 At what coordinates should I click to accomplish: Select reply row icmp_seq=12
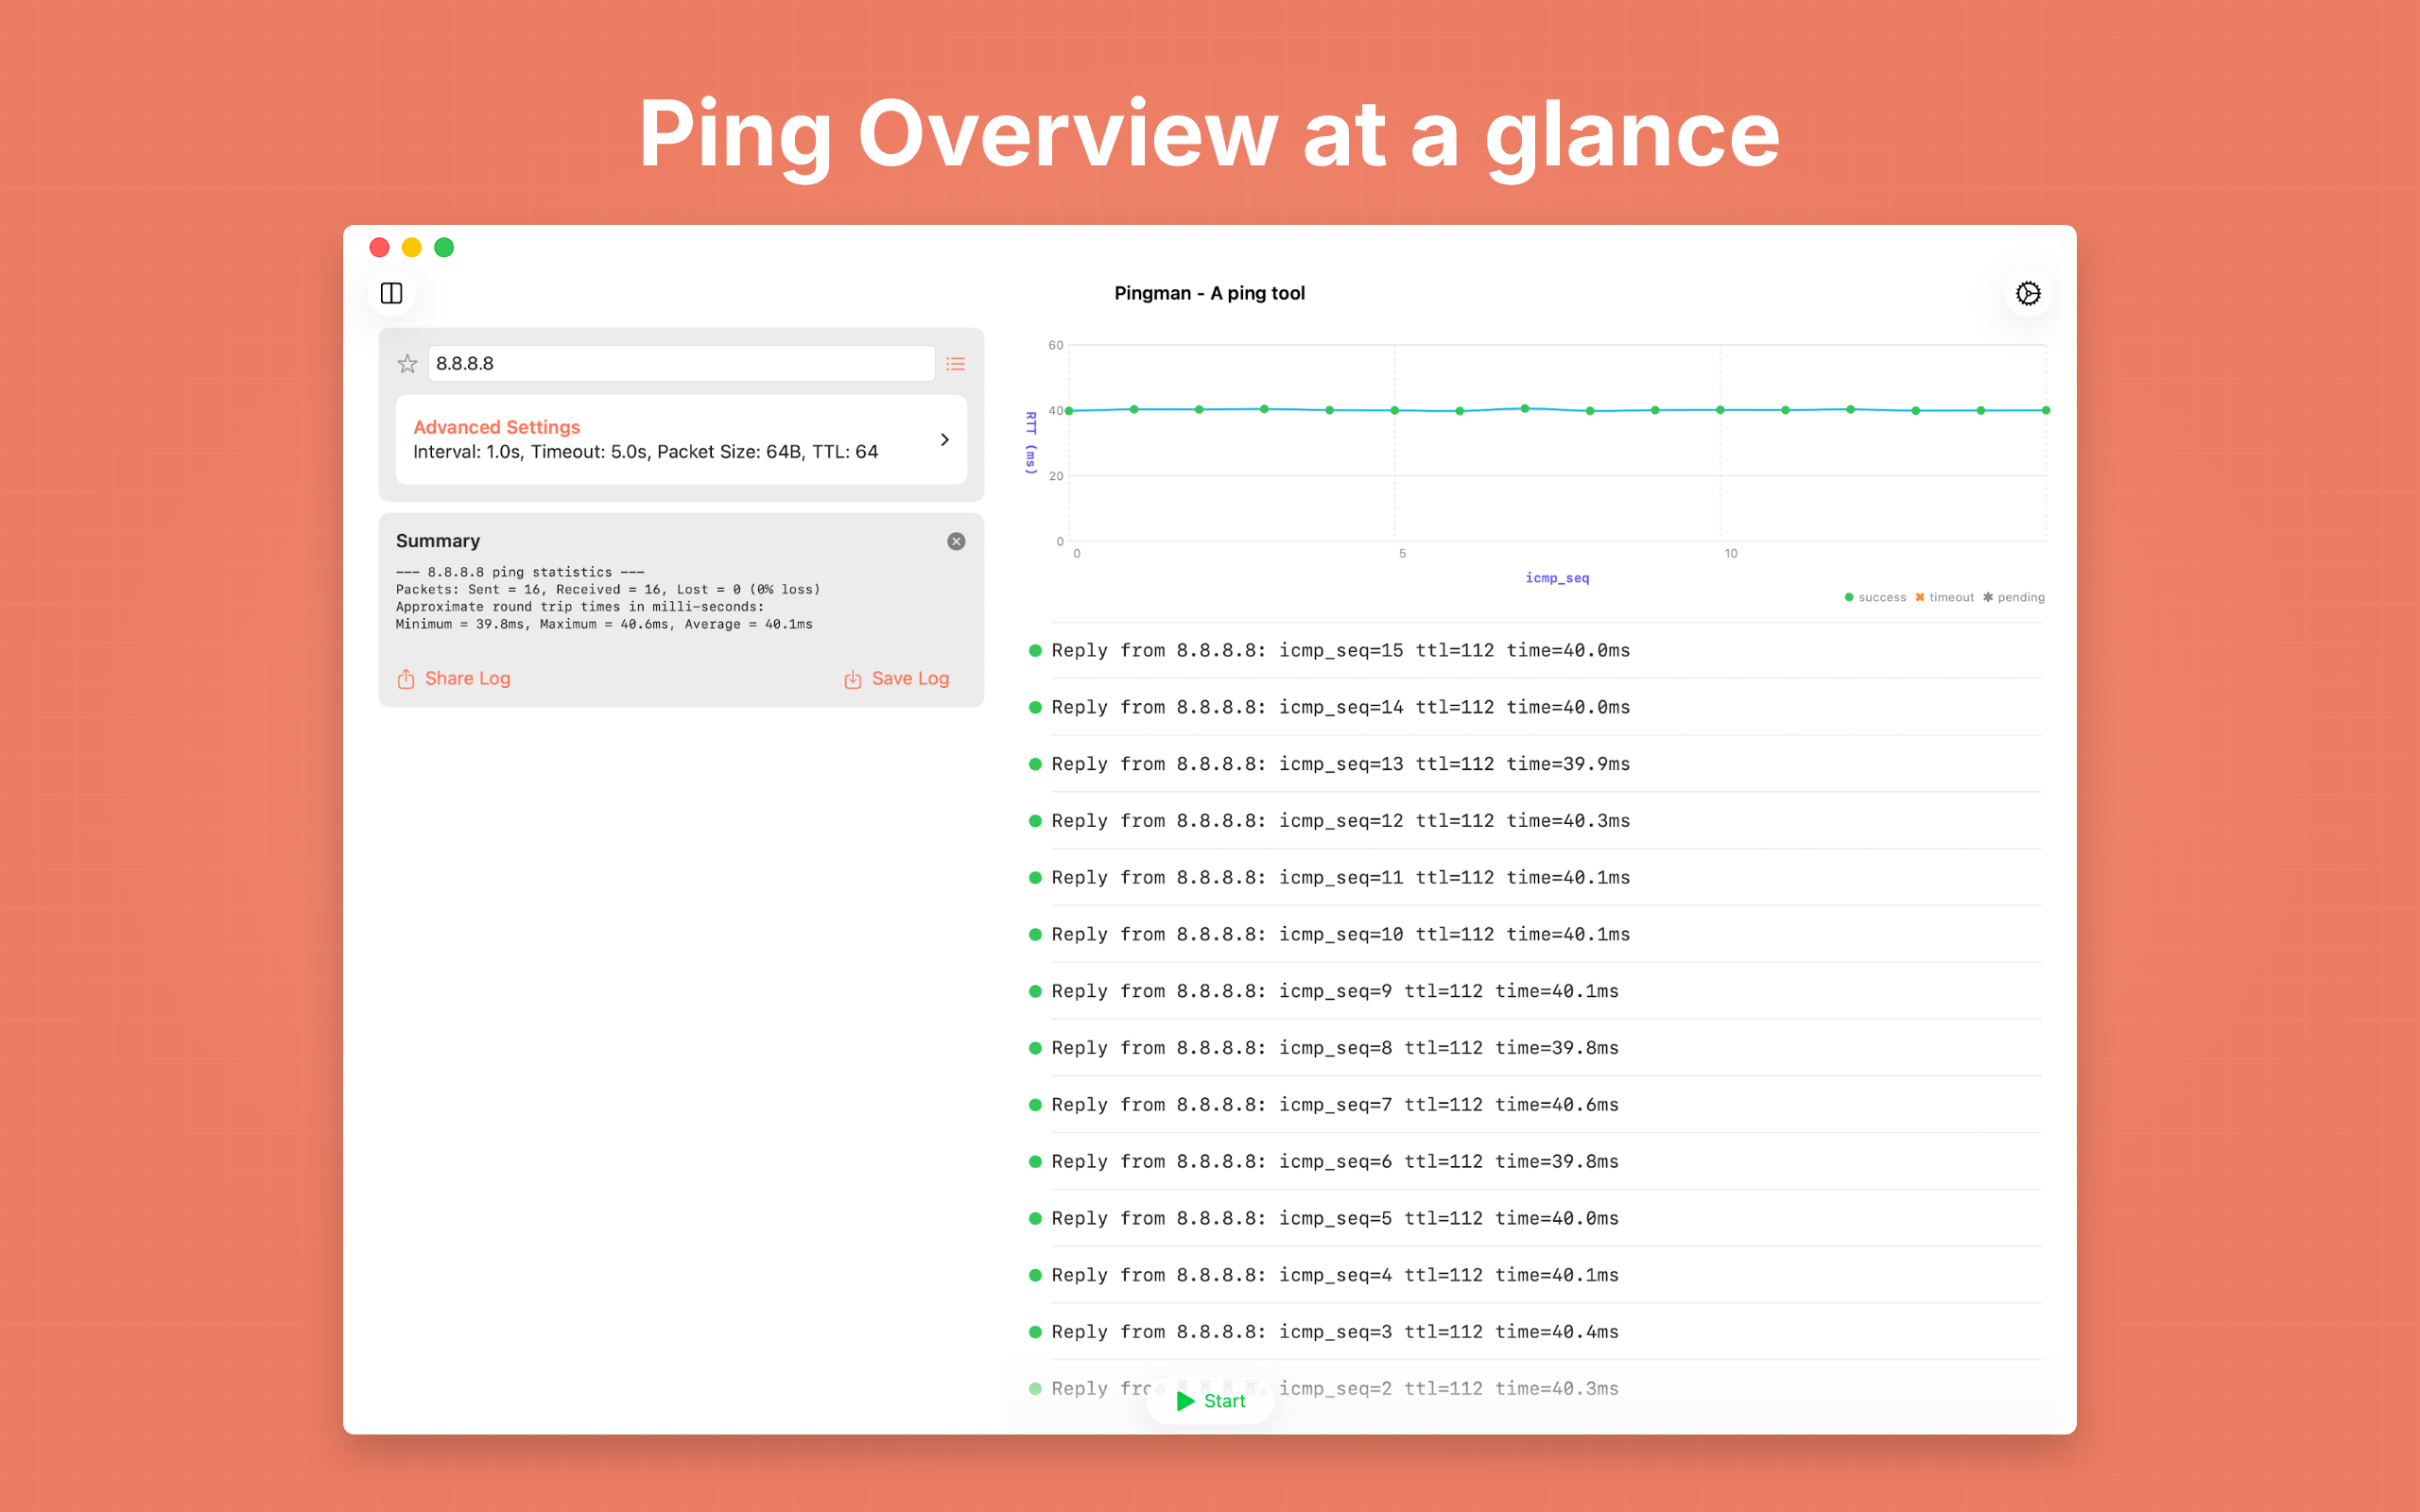click(x=1535, y=821)
